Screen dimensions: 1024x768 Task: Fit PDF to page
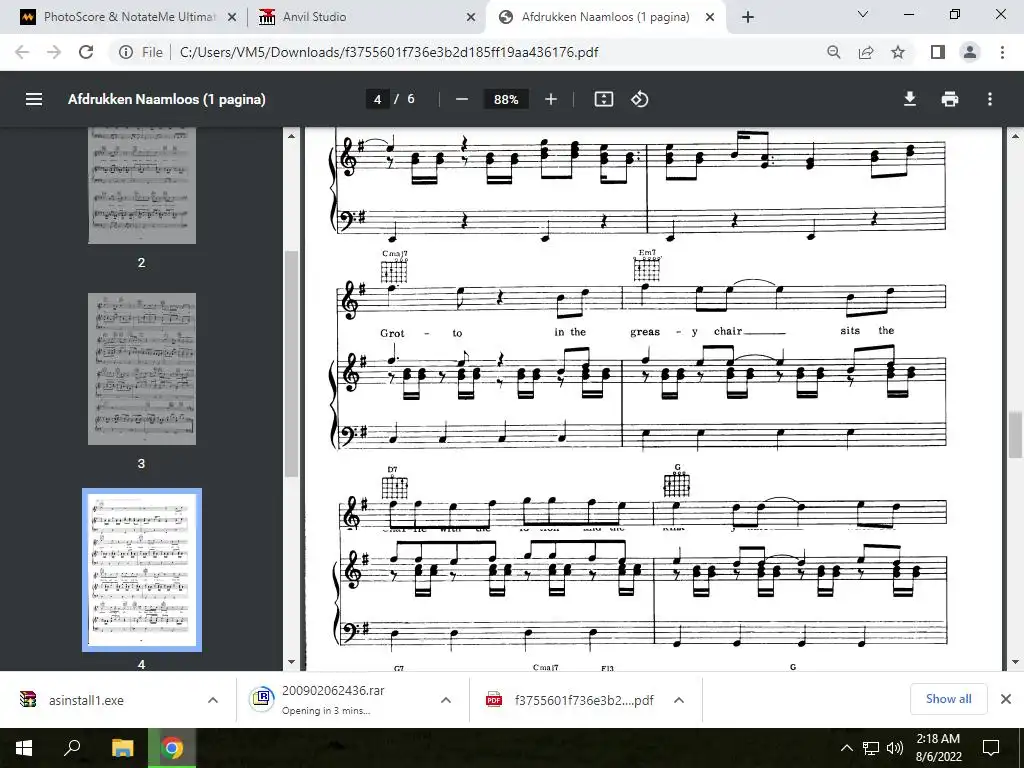click(603, 99)
